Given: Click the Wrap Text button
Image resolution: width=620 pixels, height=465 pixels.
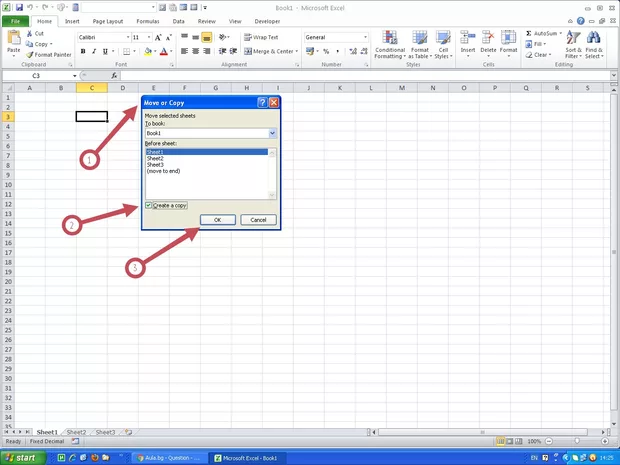Looking at the screenshot, I should tap(259, 37).
